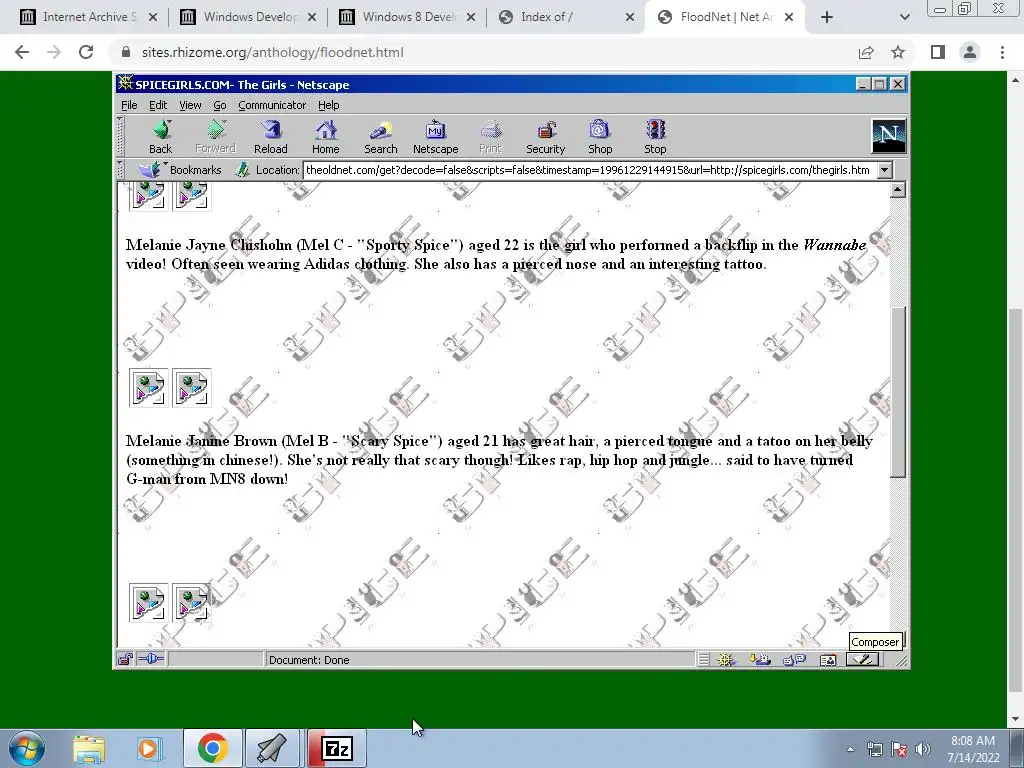Open File Explorer from the taskbar

[89, 748]
